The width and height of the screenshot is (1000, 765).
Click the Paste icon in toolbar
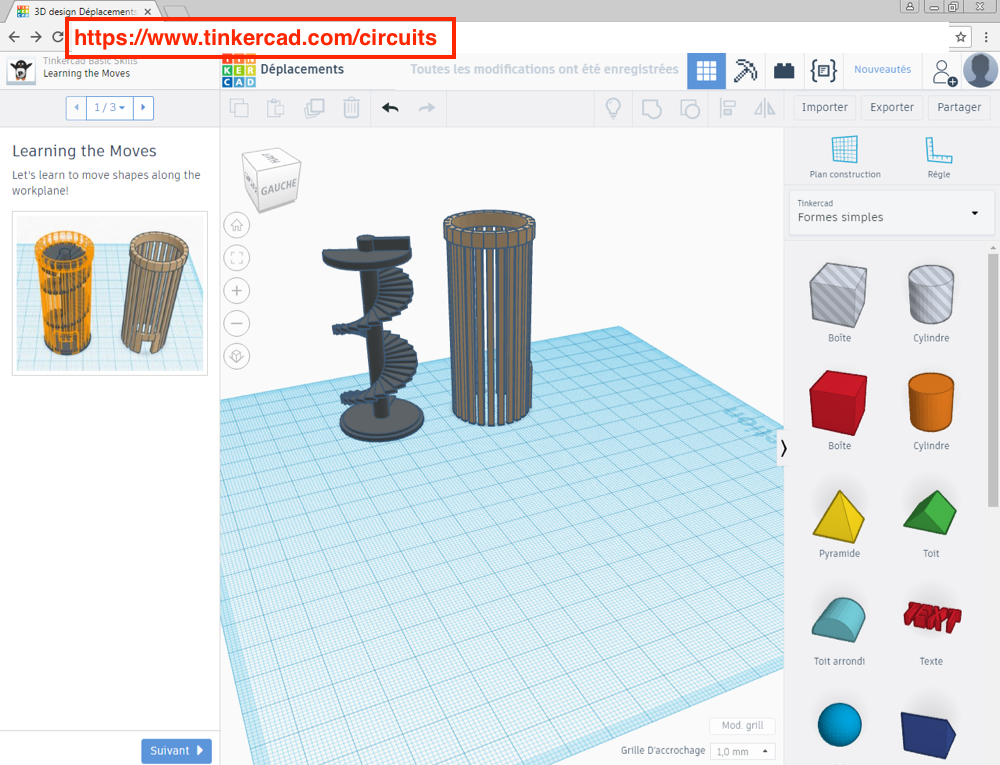[x=276, y=108]
